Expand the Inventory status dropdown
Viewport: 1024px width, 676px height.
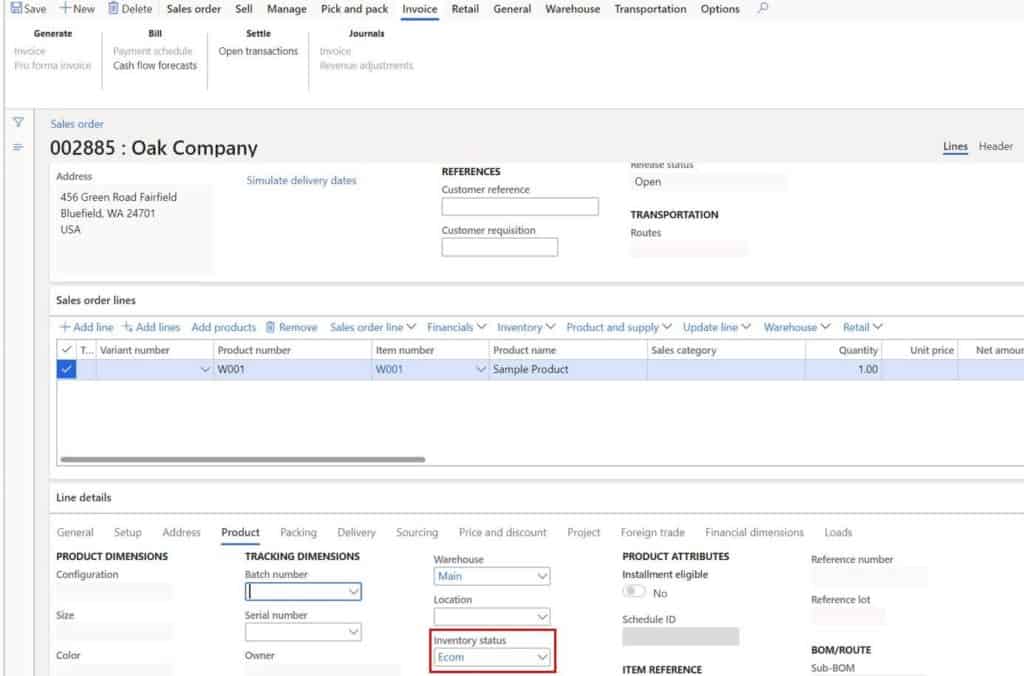click(542, 657)
